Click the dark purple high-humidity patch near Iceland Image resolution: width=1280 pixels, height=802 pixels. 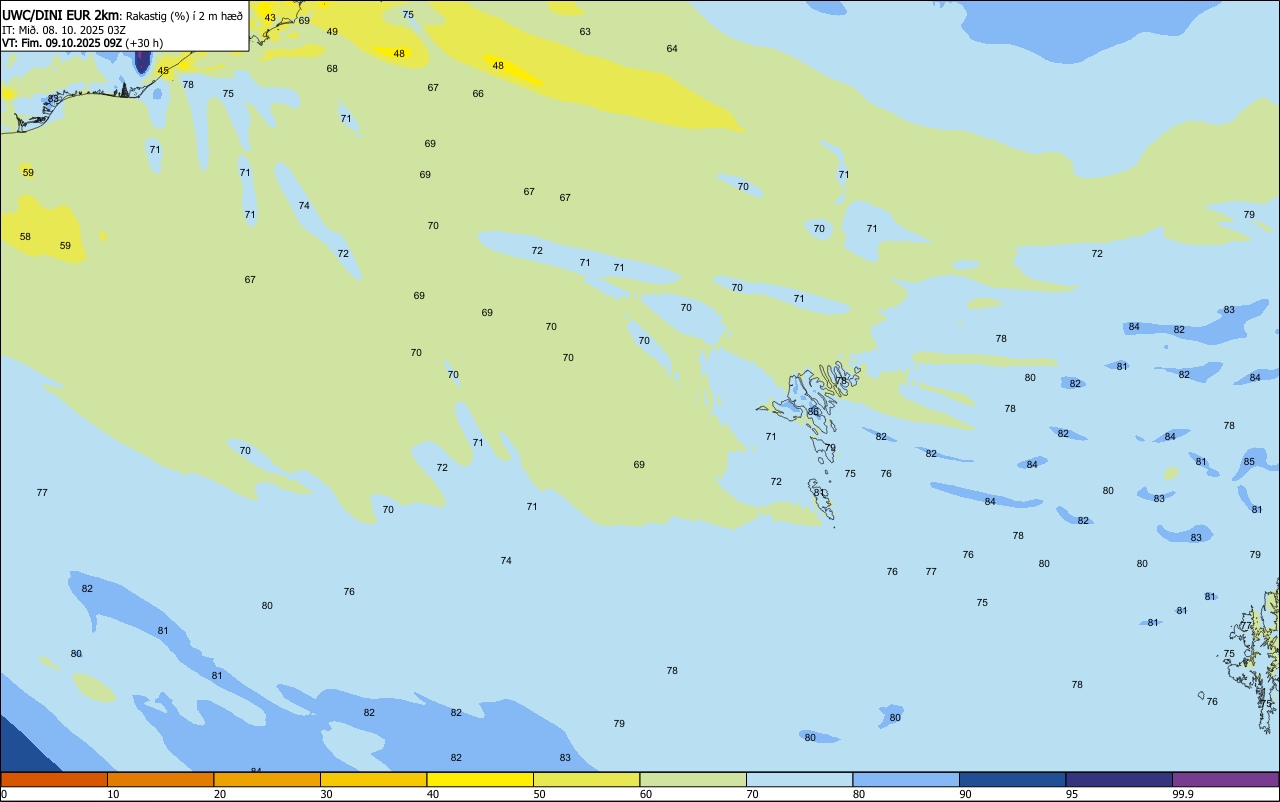click(142, 61)
